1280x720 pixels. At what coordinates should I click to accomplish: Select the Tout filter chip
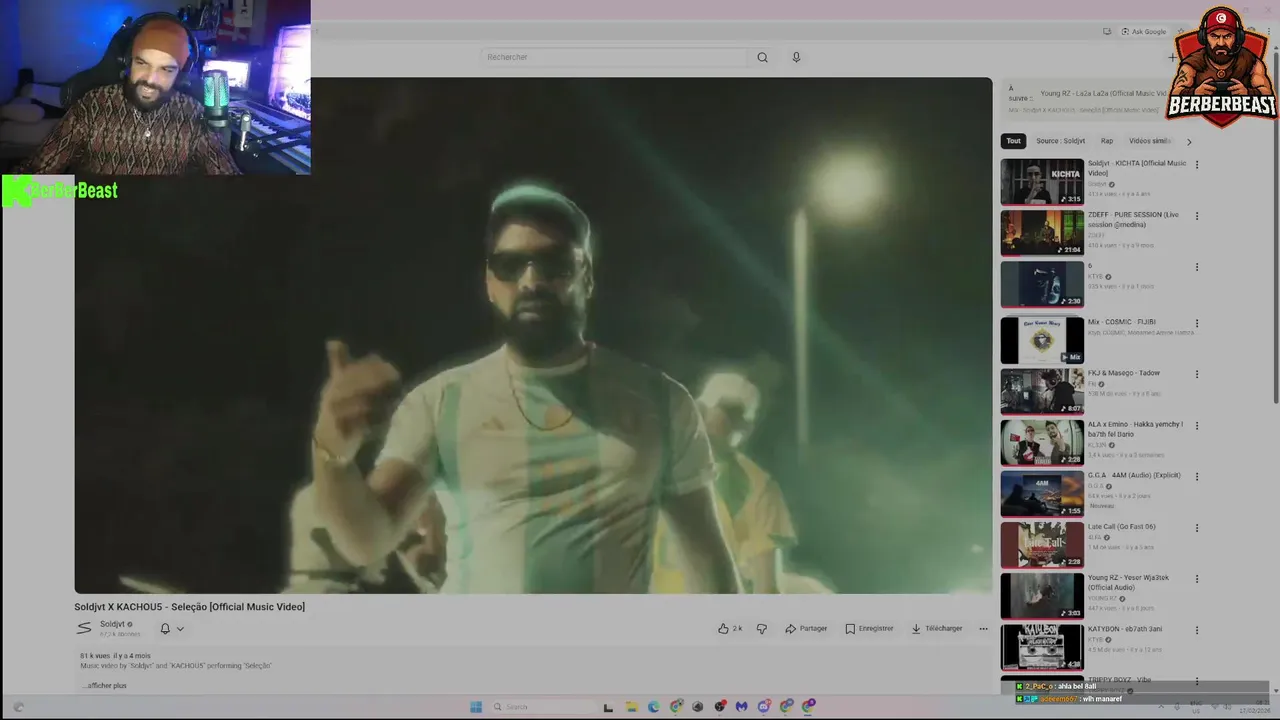(1014, 141)
